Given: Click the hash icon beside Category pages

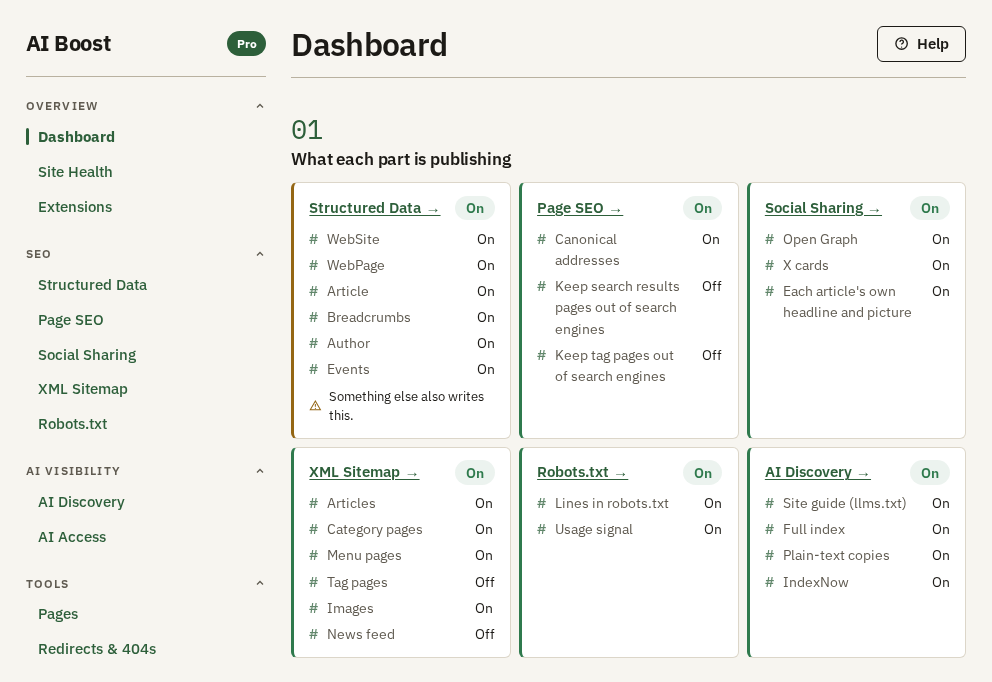Looking at the screenshot, I should (313, 529).
